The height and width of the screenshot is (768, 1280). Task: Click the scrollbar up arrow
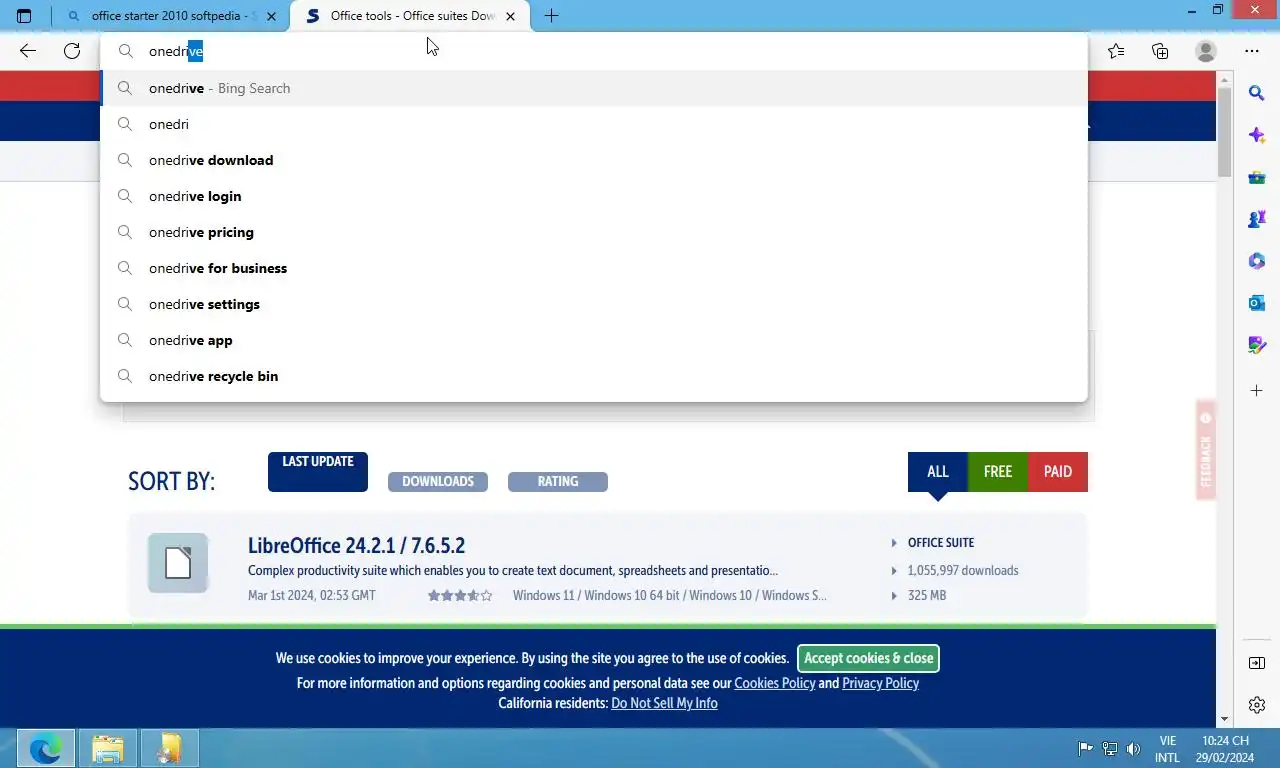tap(1224, 79)
